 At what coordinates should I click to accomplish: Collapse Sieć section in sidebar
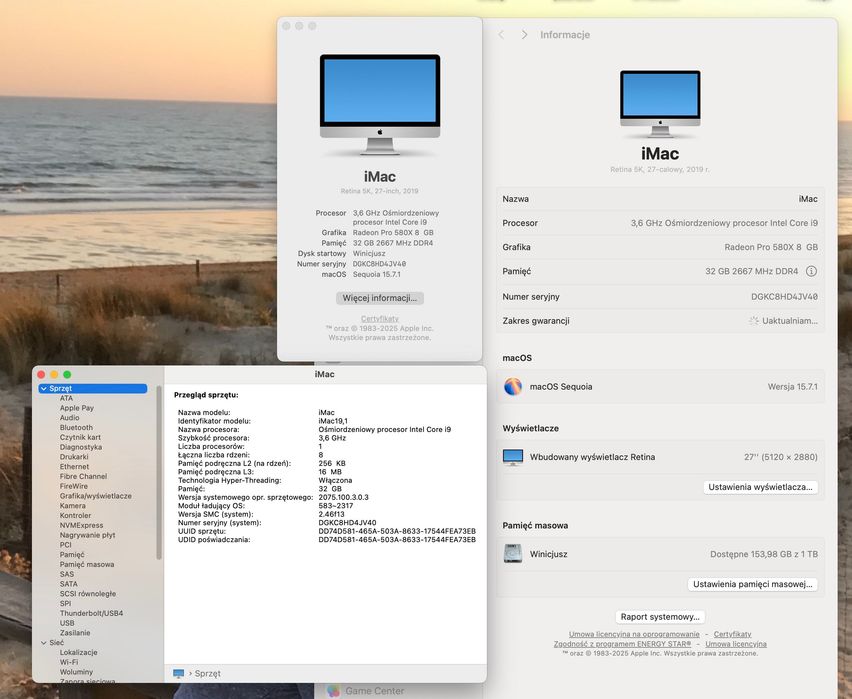click(43, 642)
